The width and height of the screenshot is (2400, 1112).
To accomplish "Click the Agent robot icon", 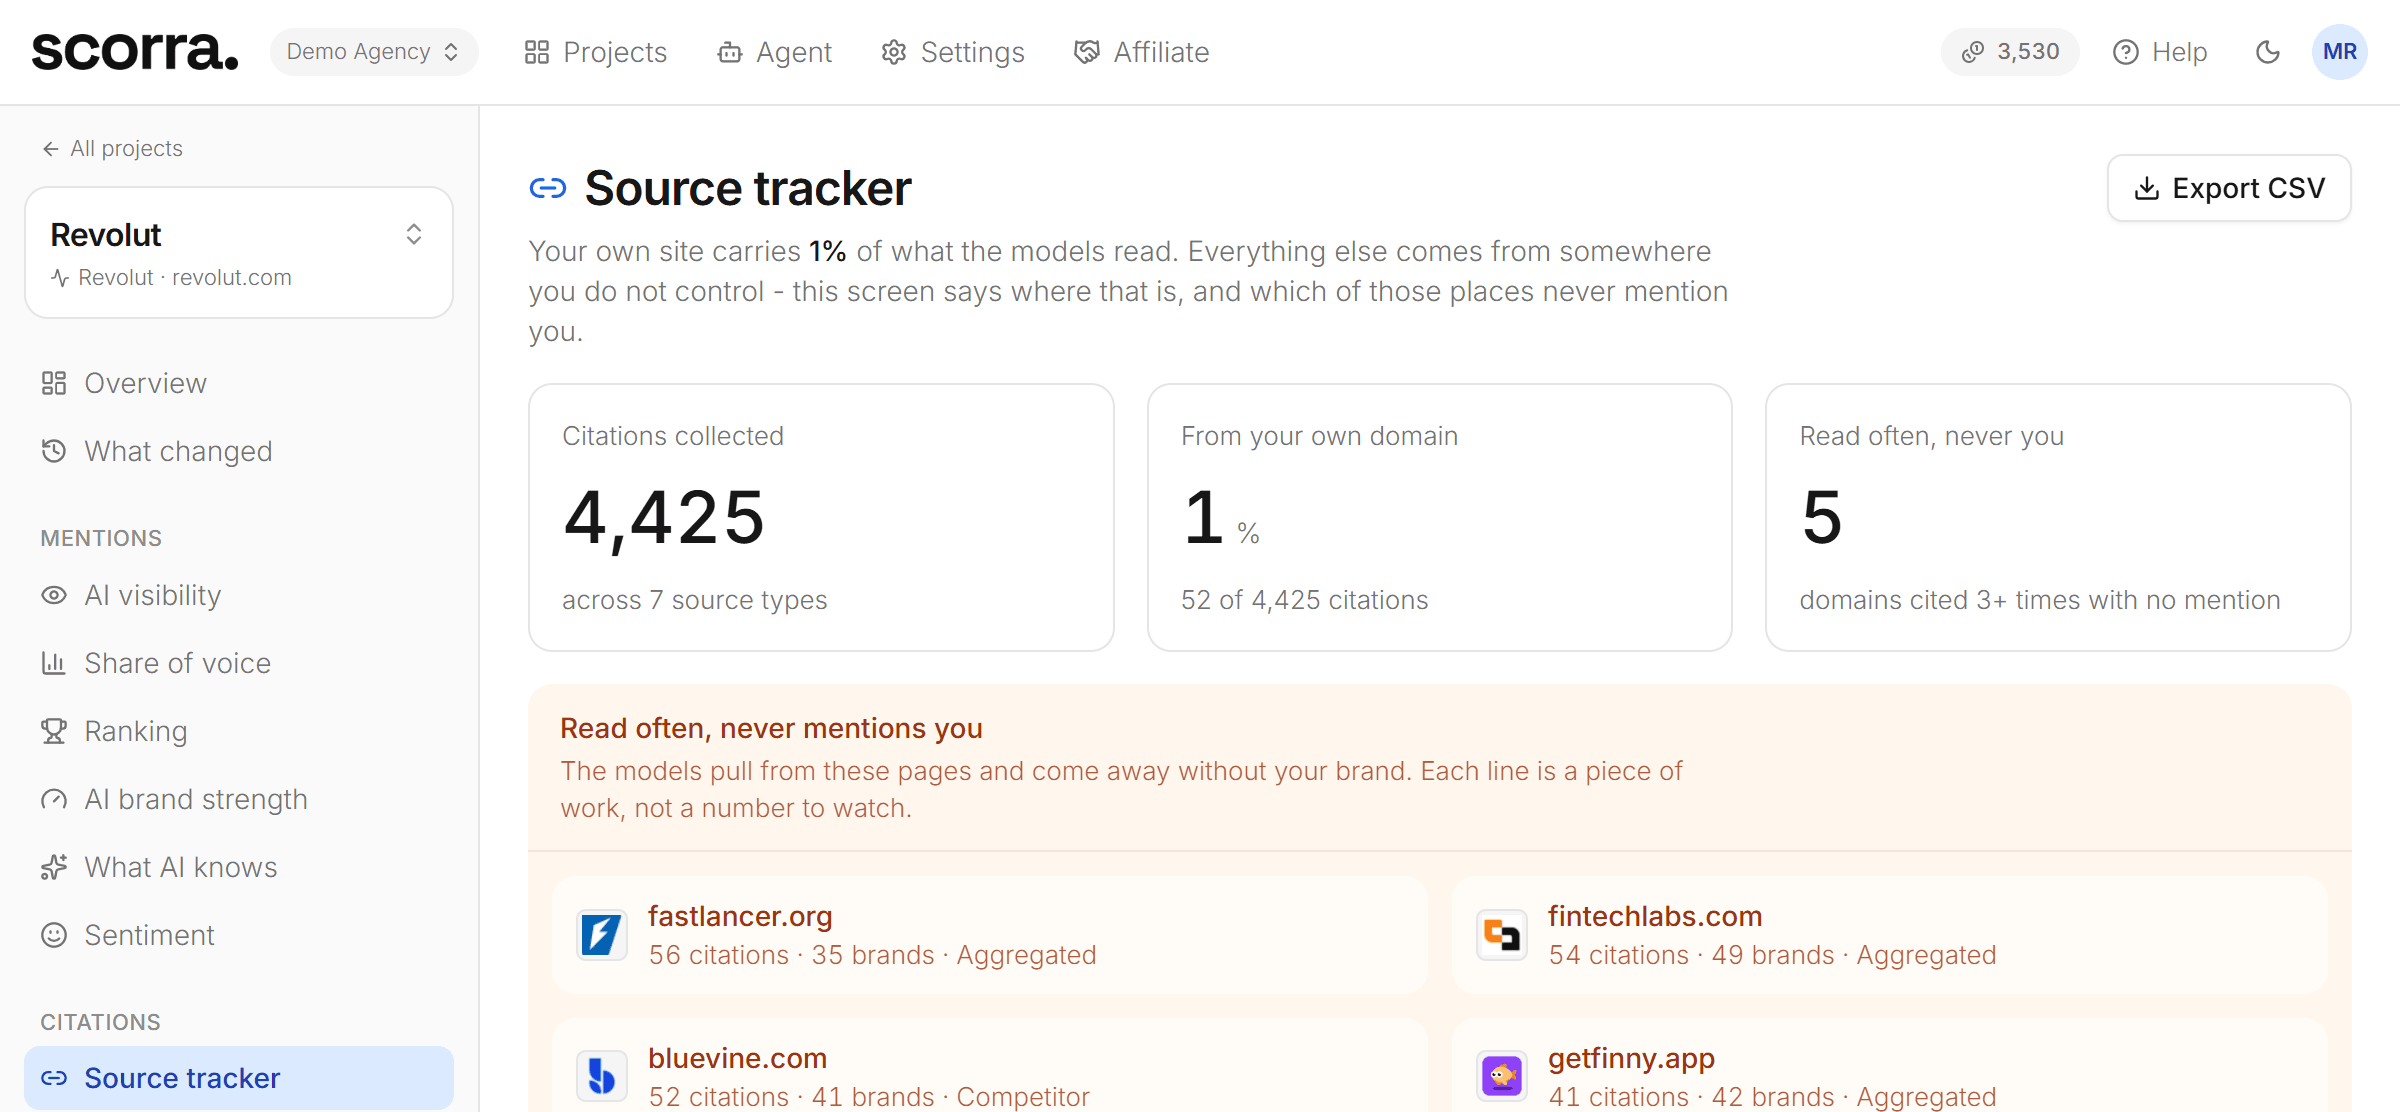I will (x=730, y=52).
